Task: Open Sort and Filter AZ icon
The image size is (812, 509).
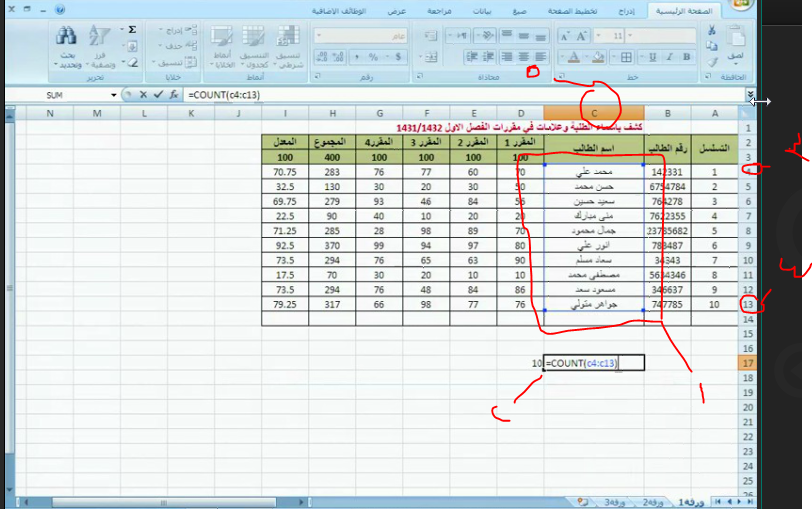Action: [x=99, y=36]
